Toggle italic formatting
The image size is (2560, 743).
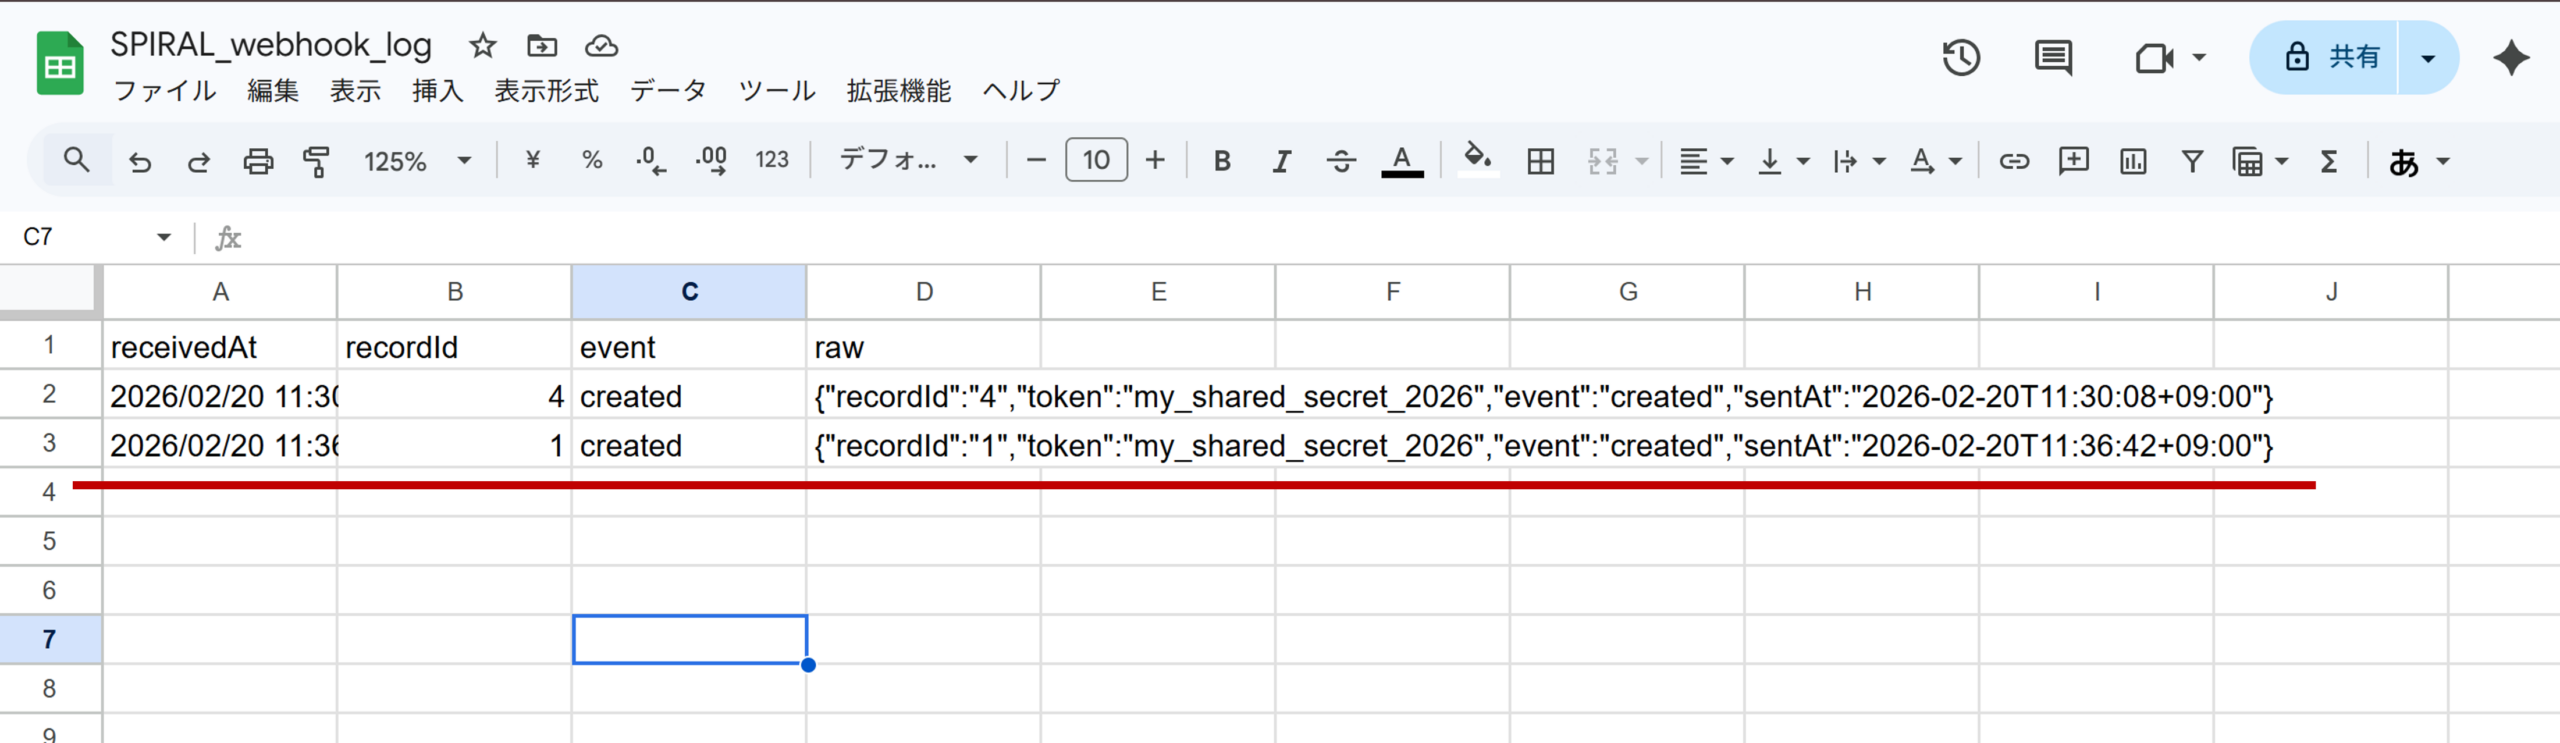(1281, 161)
